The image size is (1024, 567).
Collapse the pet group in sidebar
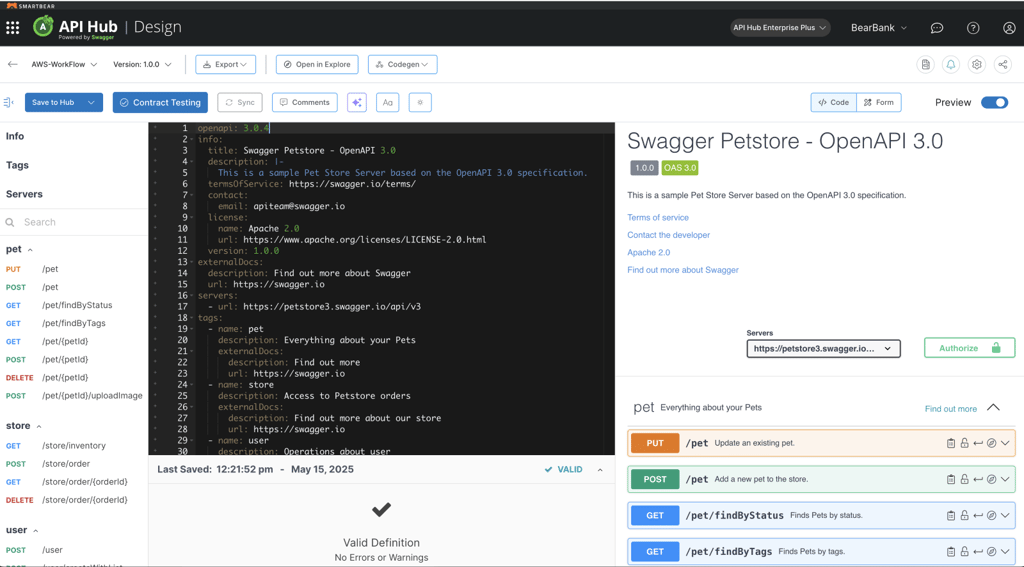[30, 250]
